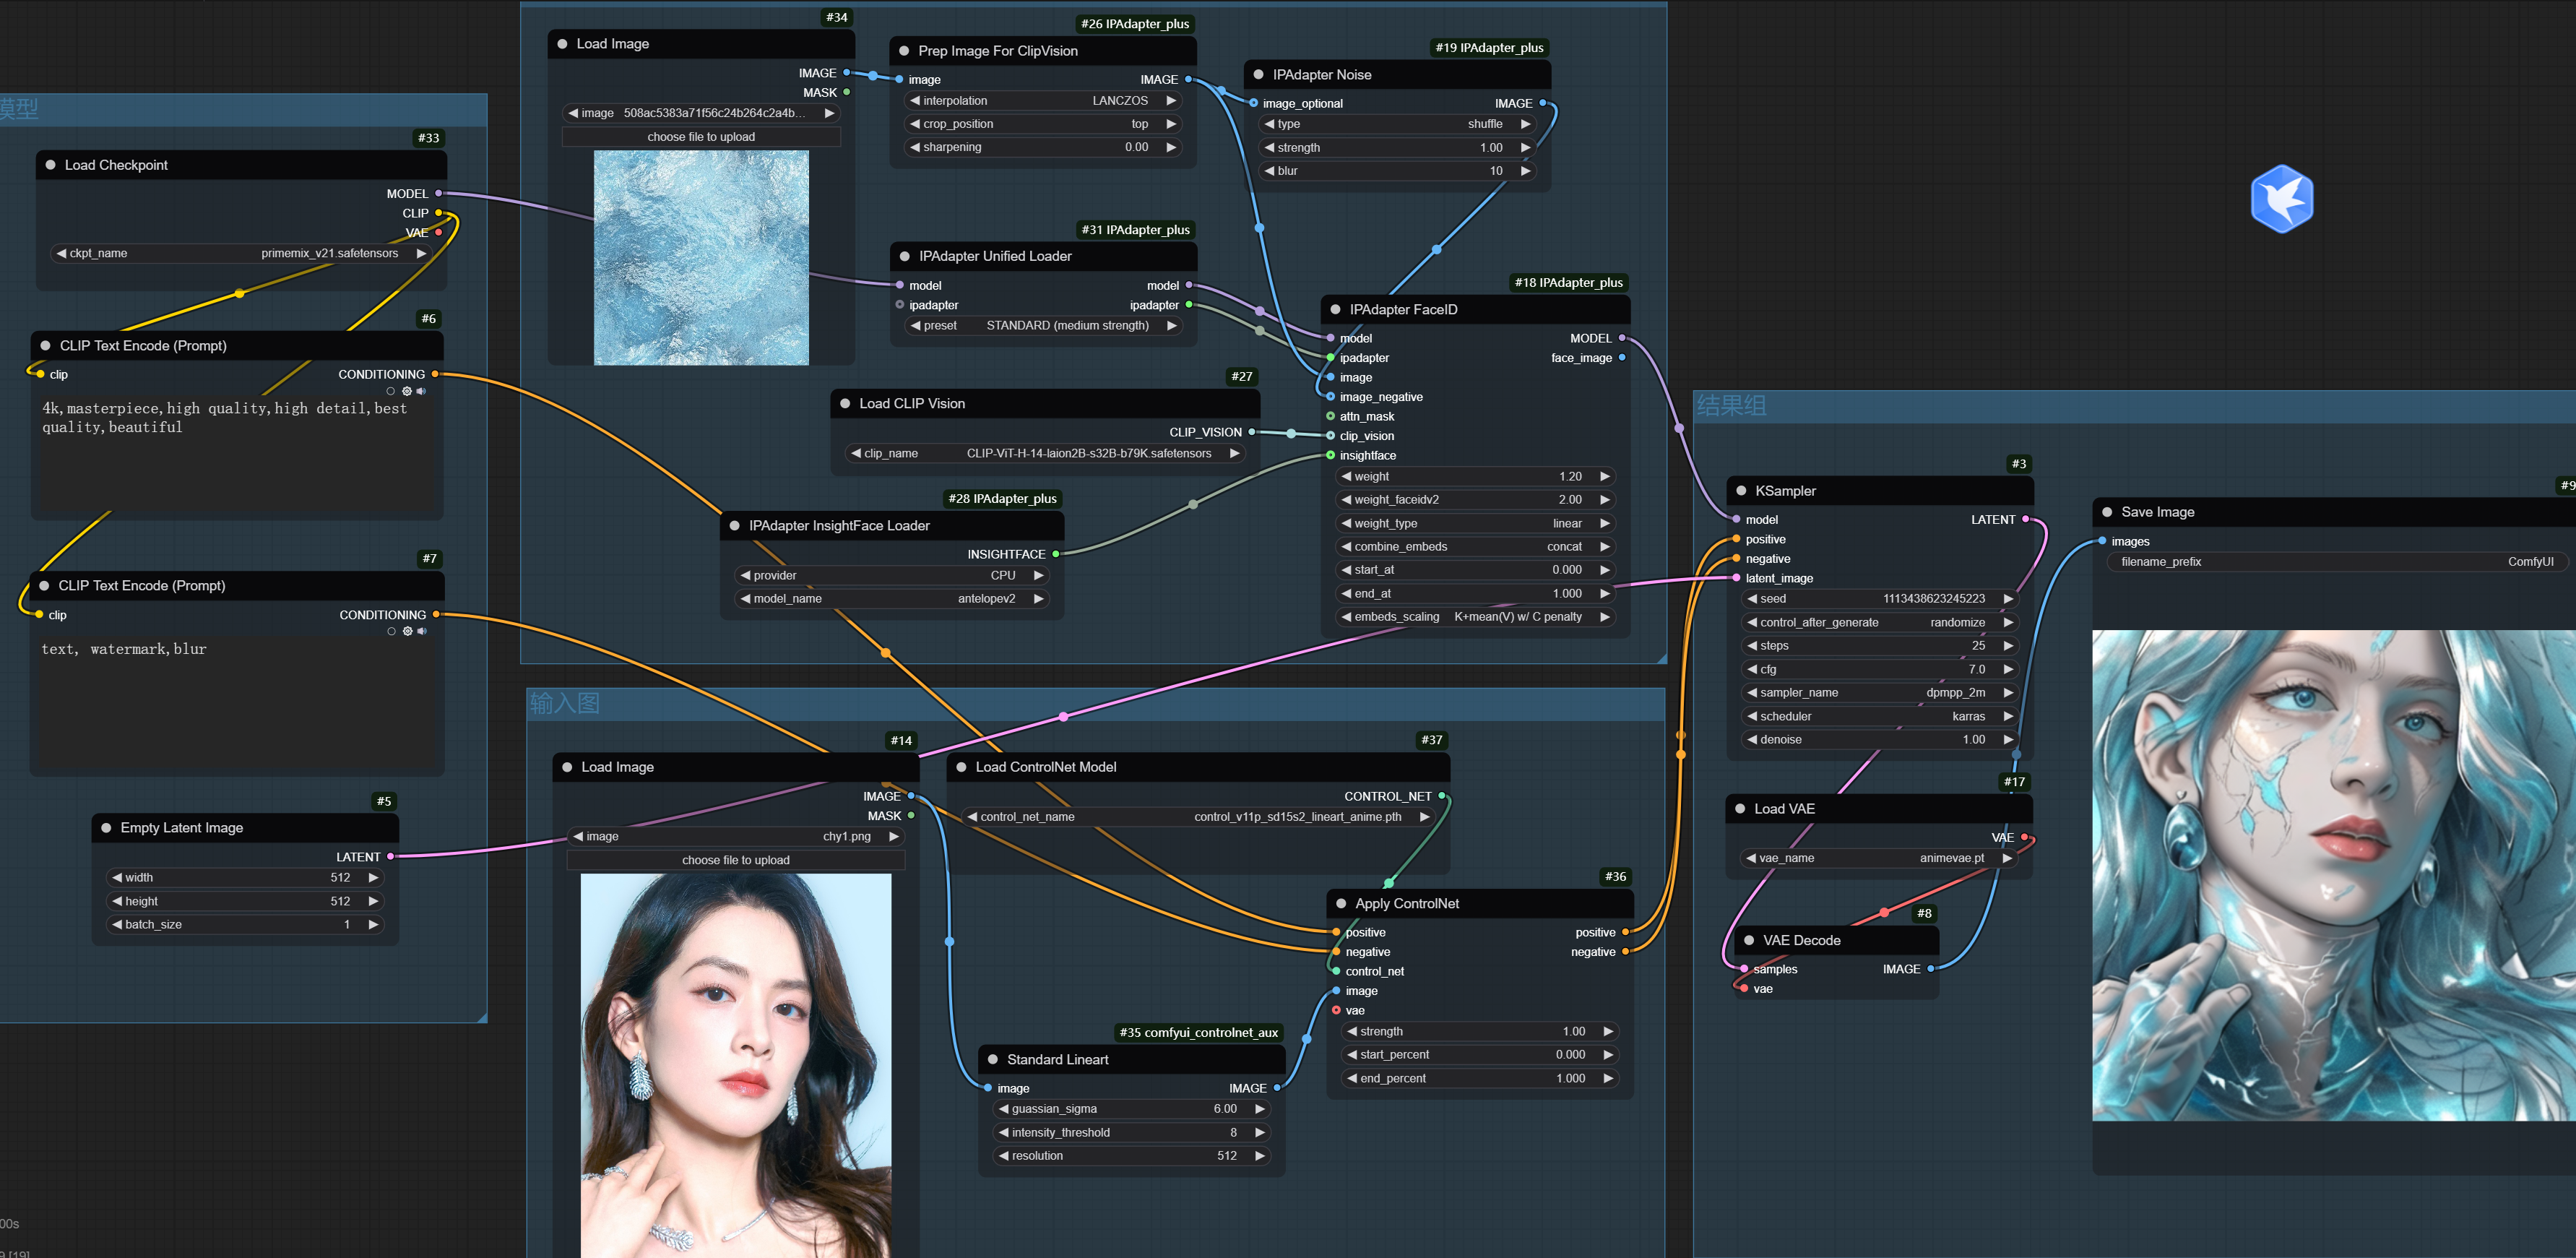
Task: Open the weight_type linear combo
Action: 1475,524
